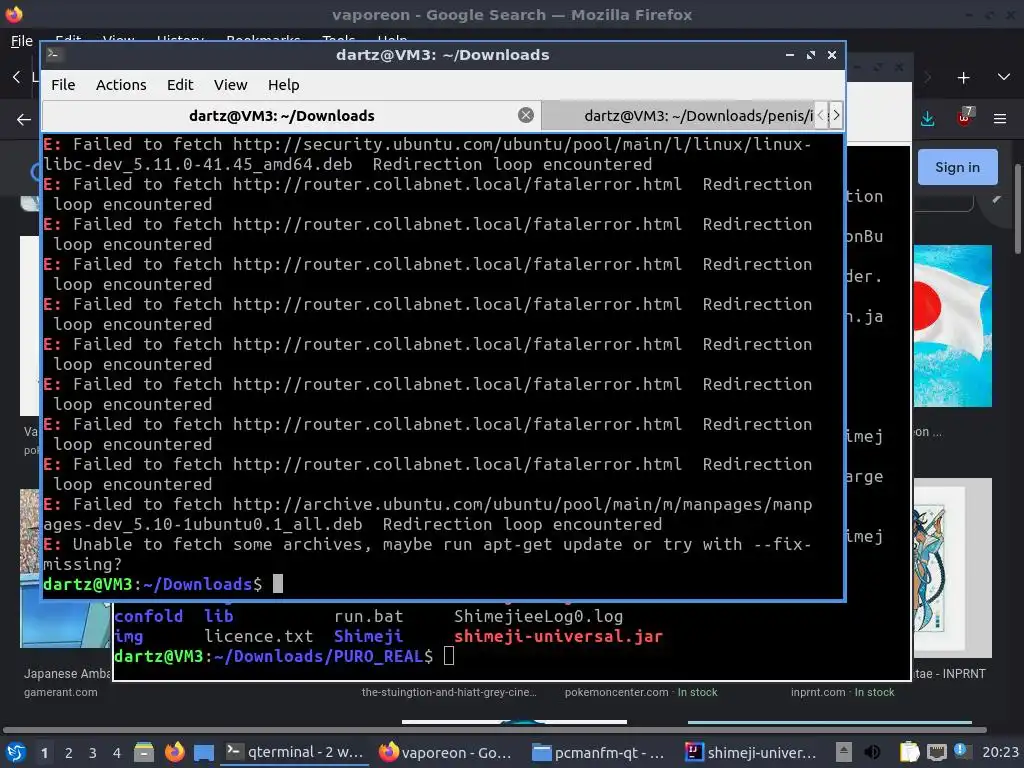Click the manpages-dev fetch error line

point(428,515)
